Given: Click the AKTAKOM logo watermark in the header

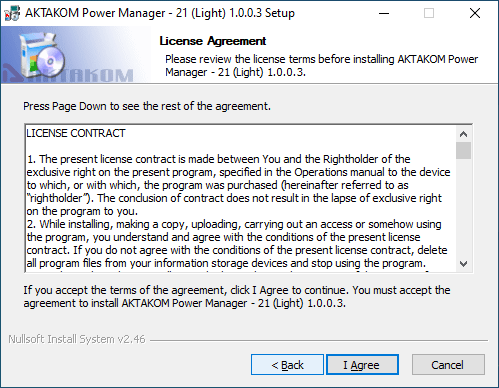Looking at the screenshot, I should (68, 75).
